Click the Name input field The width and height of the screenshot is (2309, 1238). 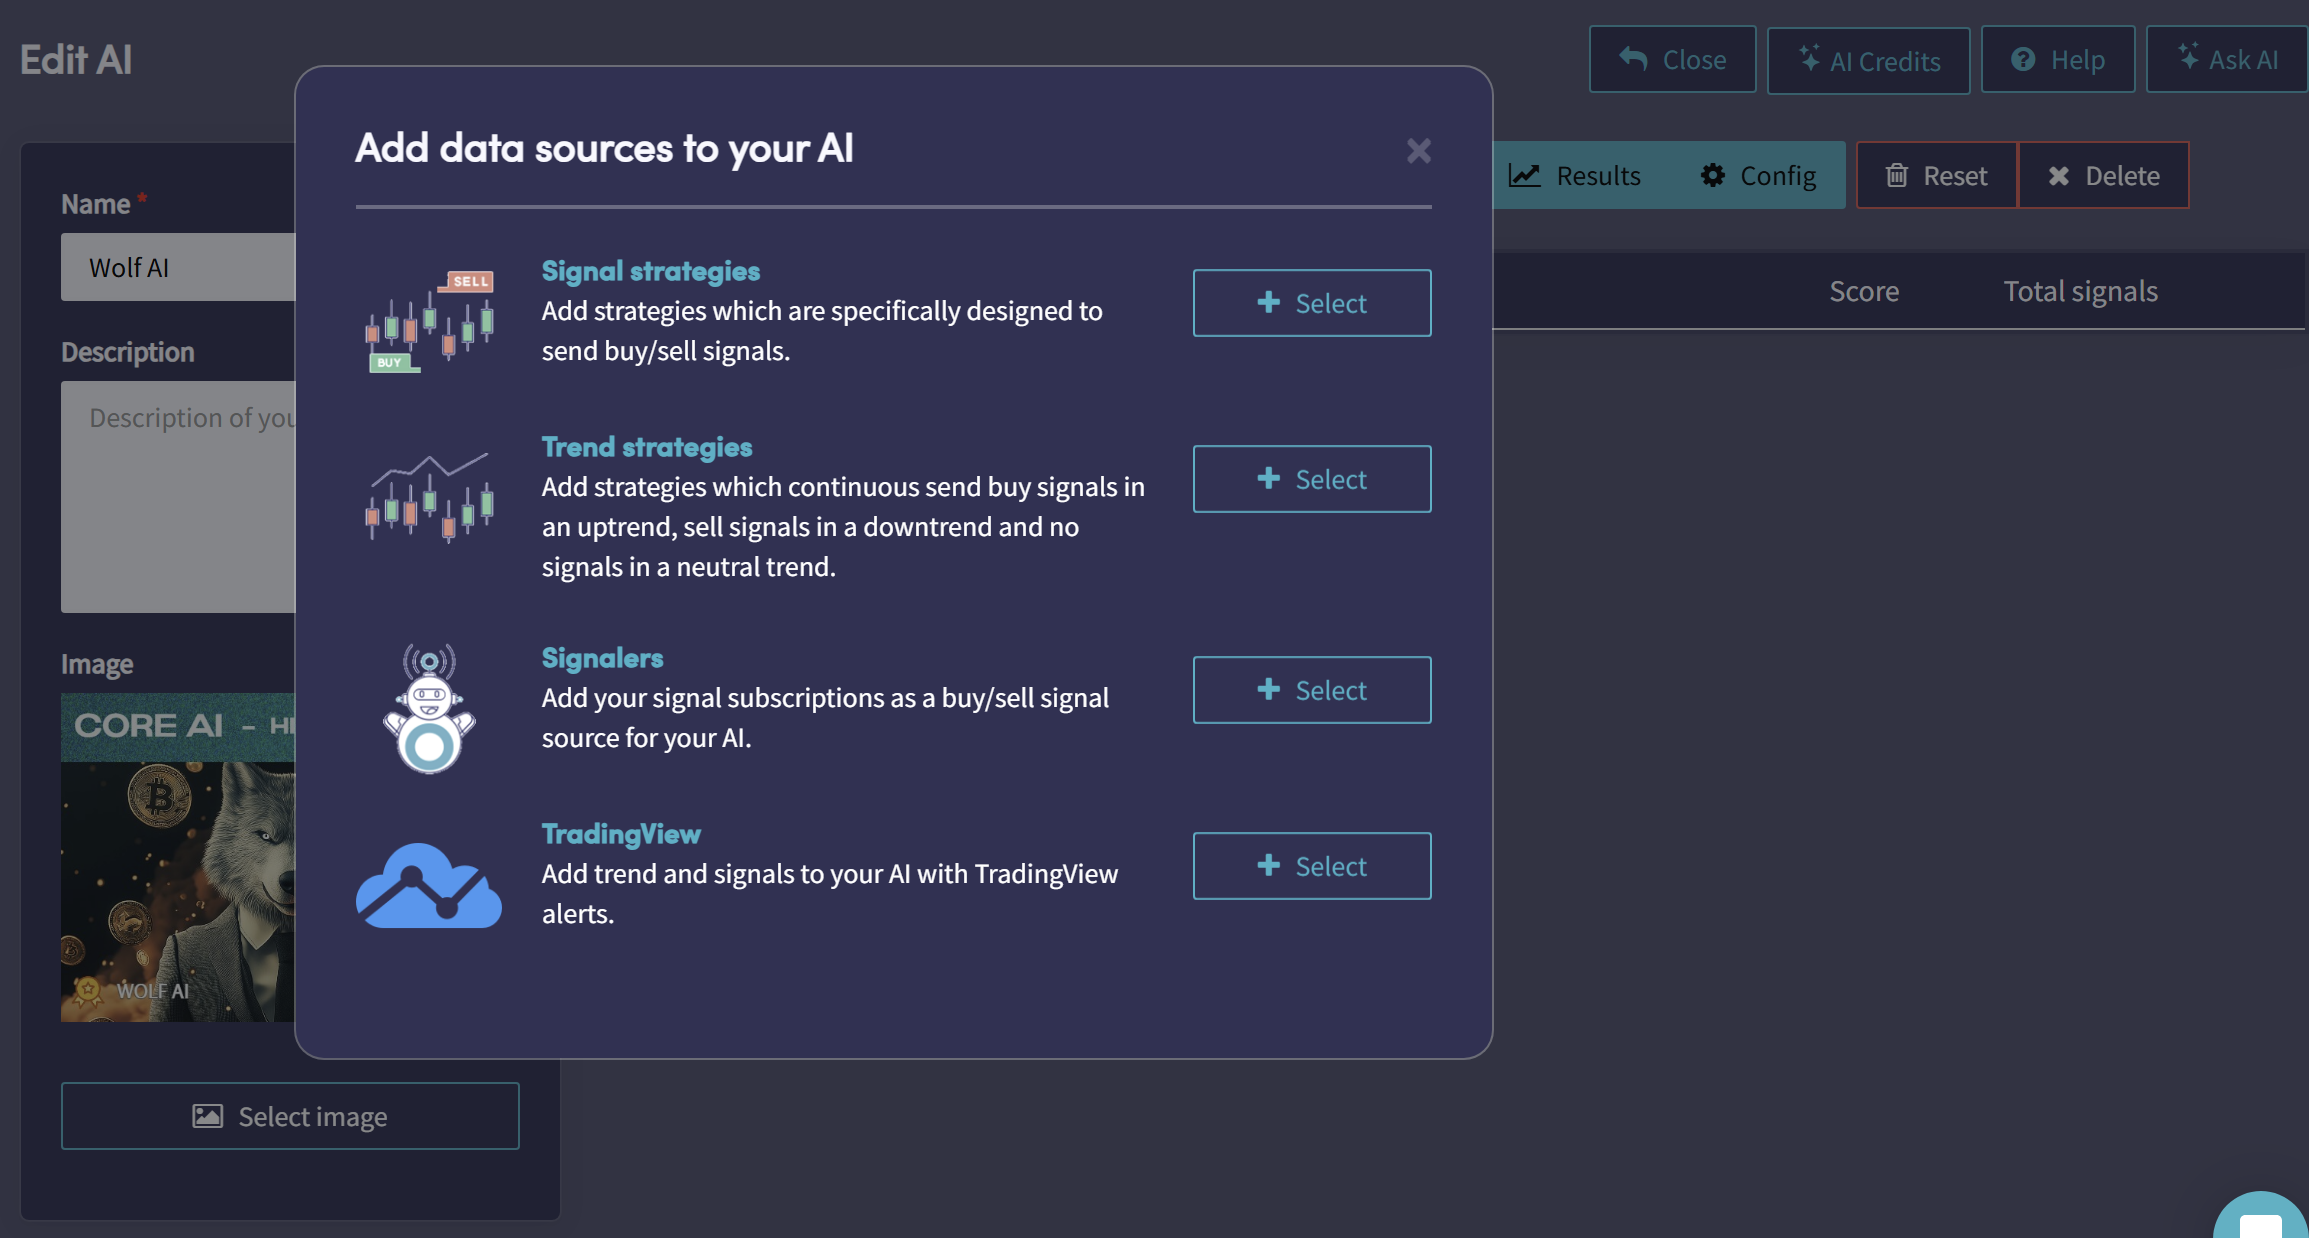point(178,267)
